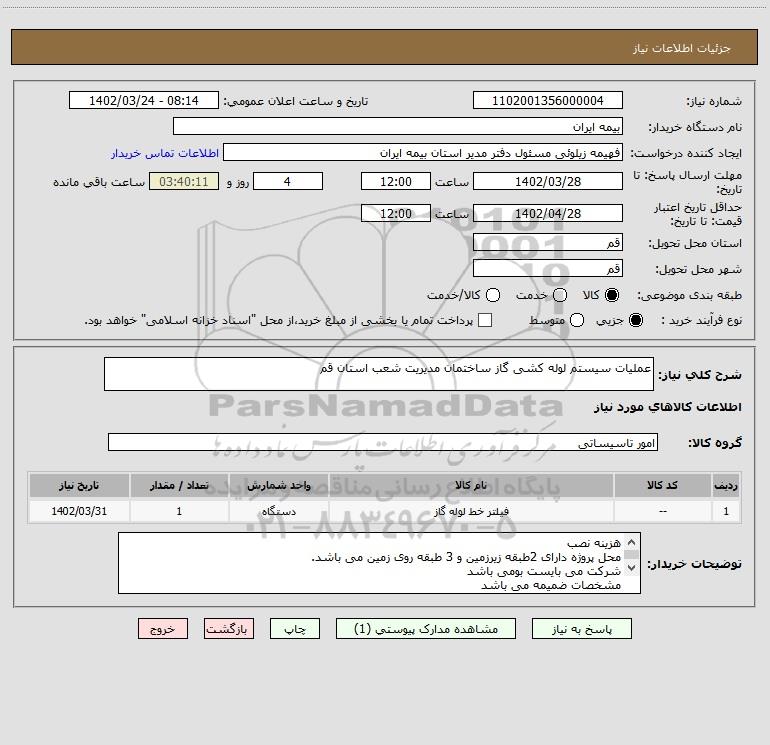
Task: Click the unit cell 'دستگاه'
Action: [x=278, y=511]
